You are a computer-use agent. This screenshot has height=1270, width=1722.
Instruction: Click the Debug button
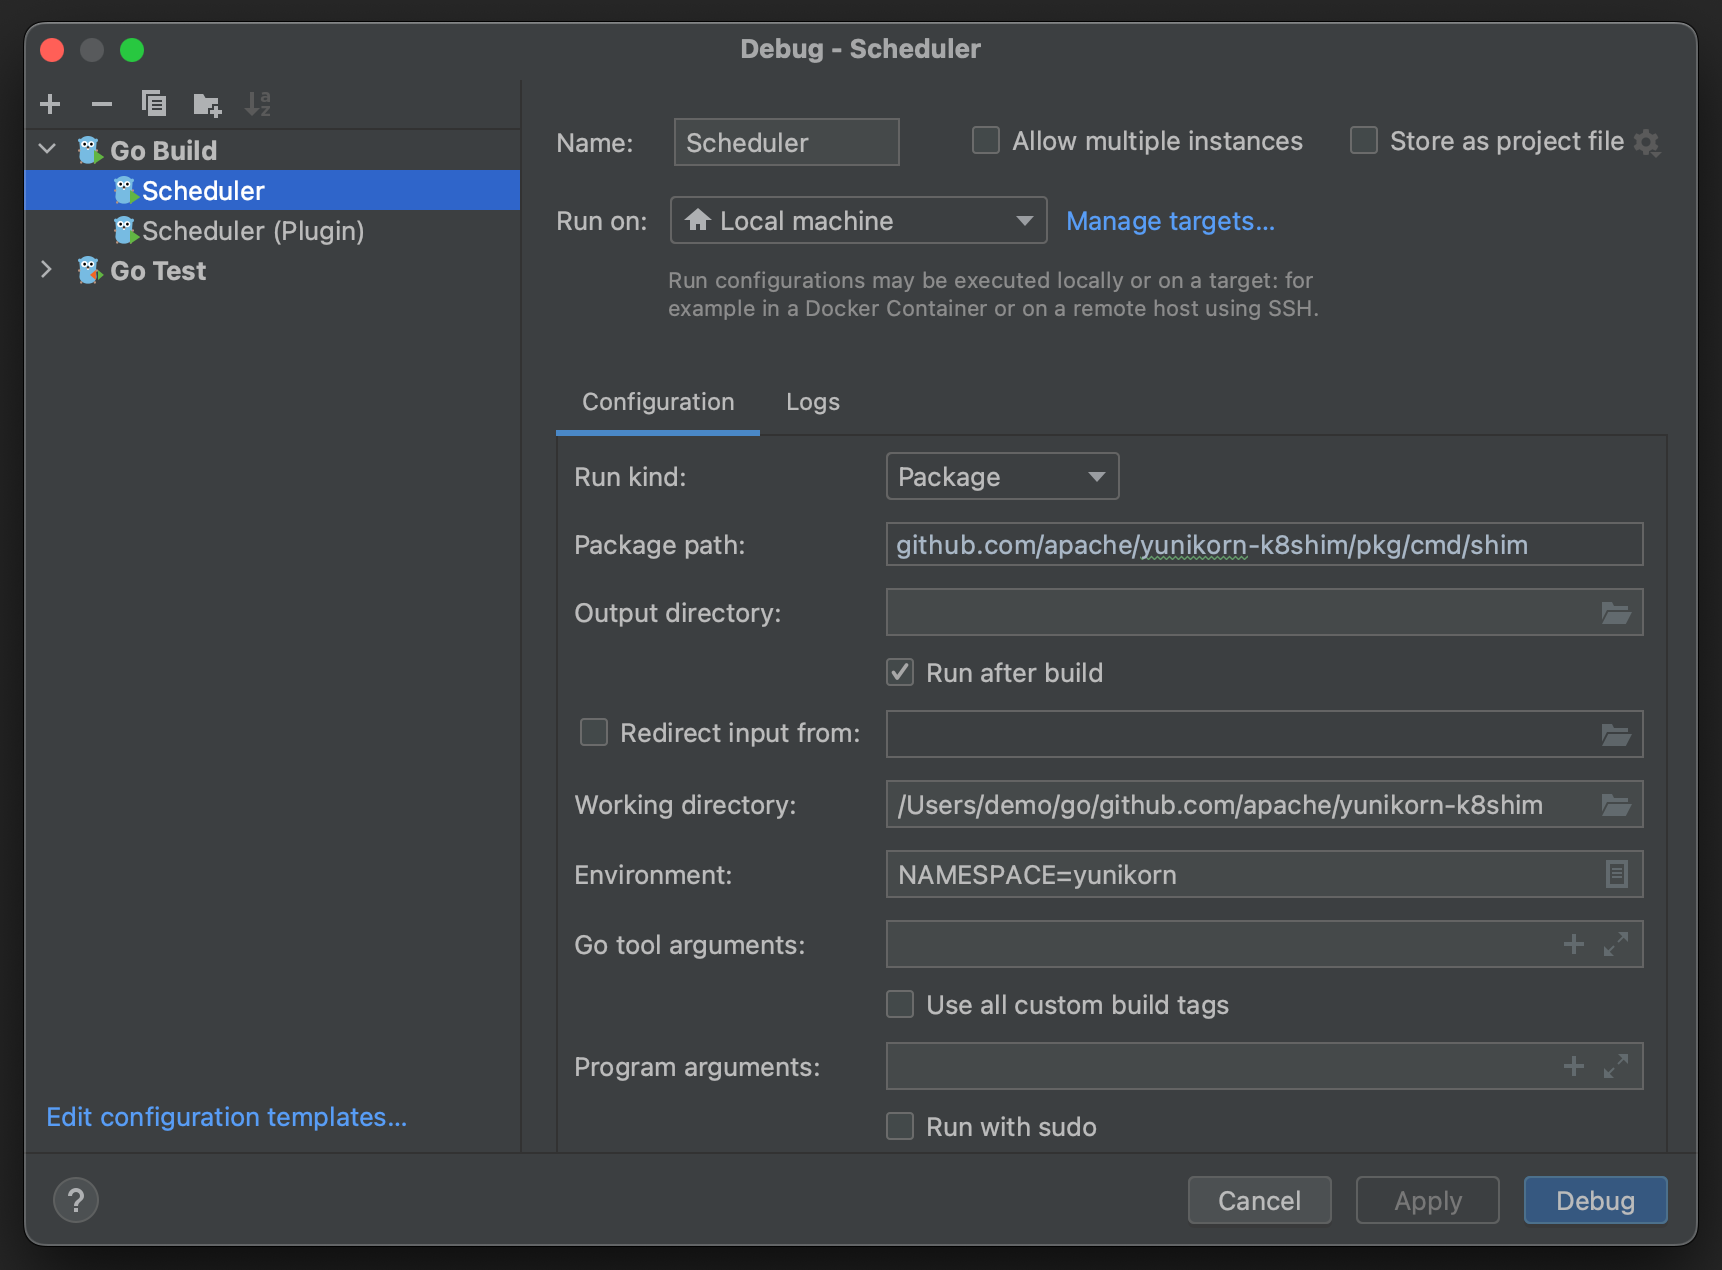tap(1594, 1200)
